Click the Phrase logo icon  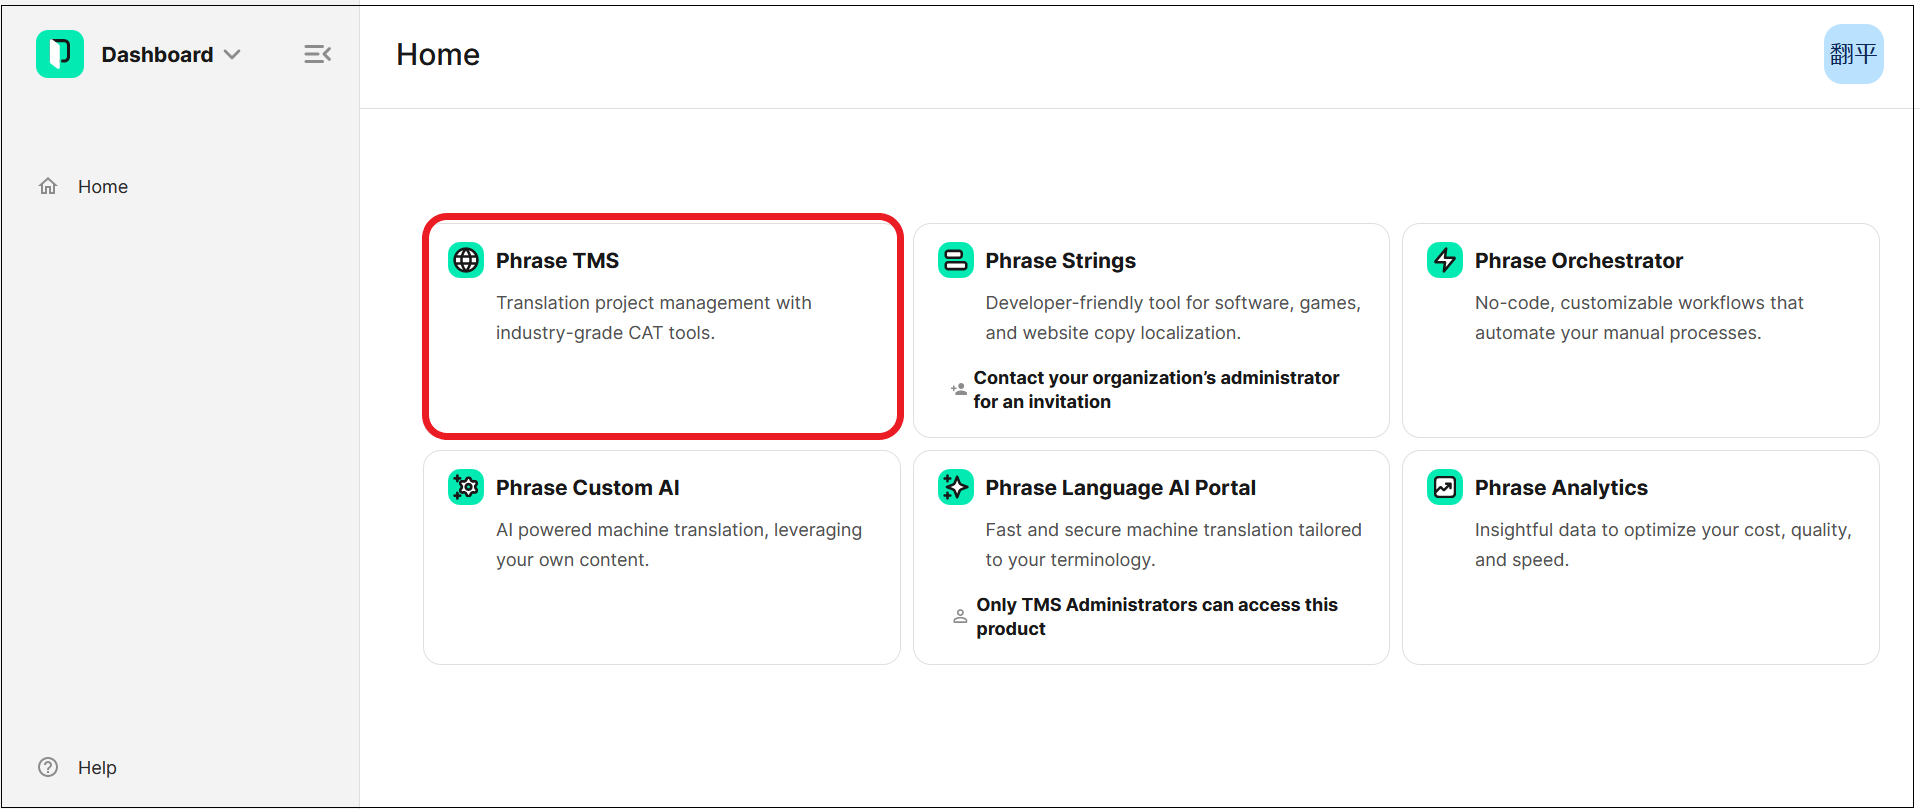60,54
